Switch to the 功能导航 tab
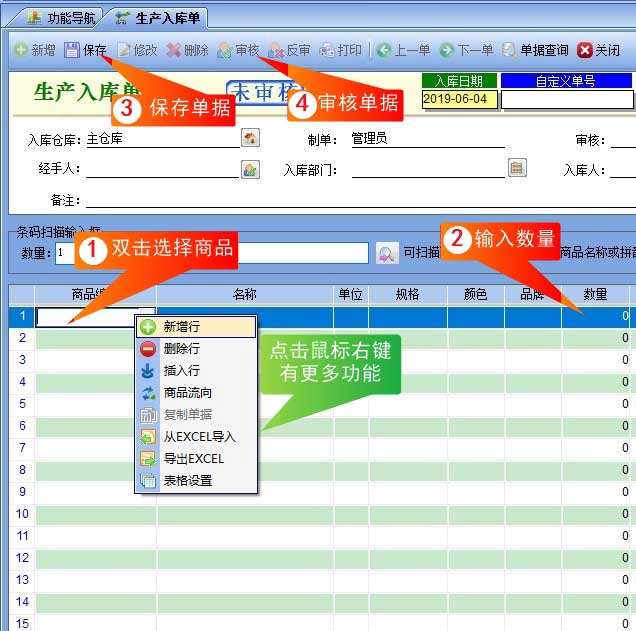Screen dimensions: 636x631 pos(62,18)
